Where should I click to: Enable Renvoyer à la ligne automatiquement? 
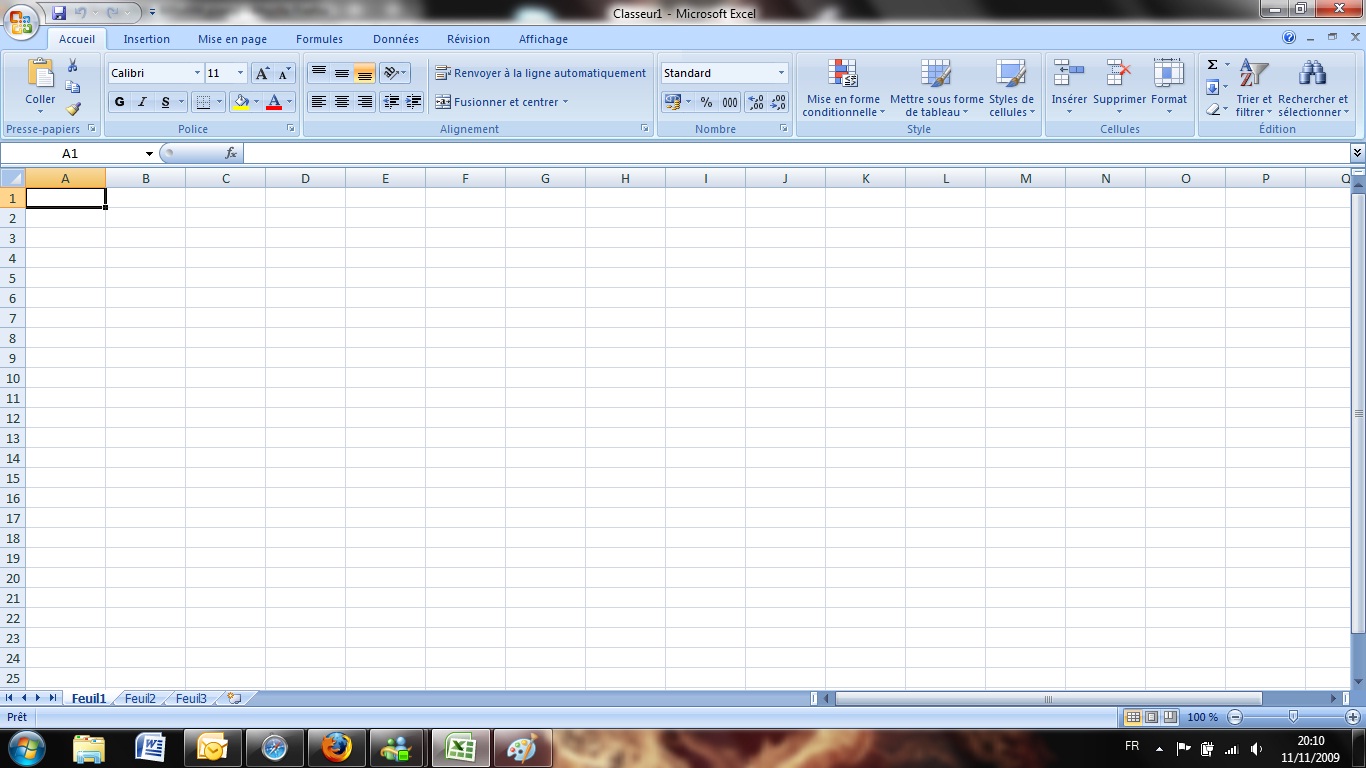pyautogui.click(x=540, y=72)
